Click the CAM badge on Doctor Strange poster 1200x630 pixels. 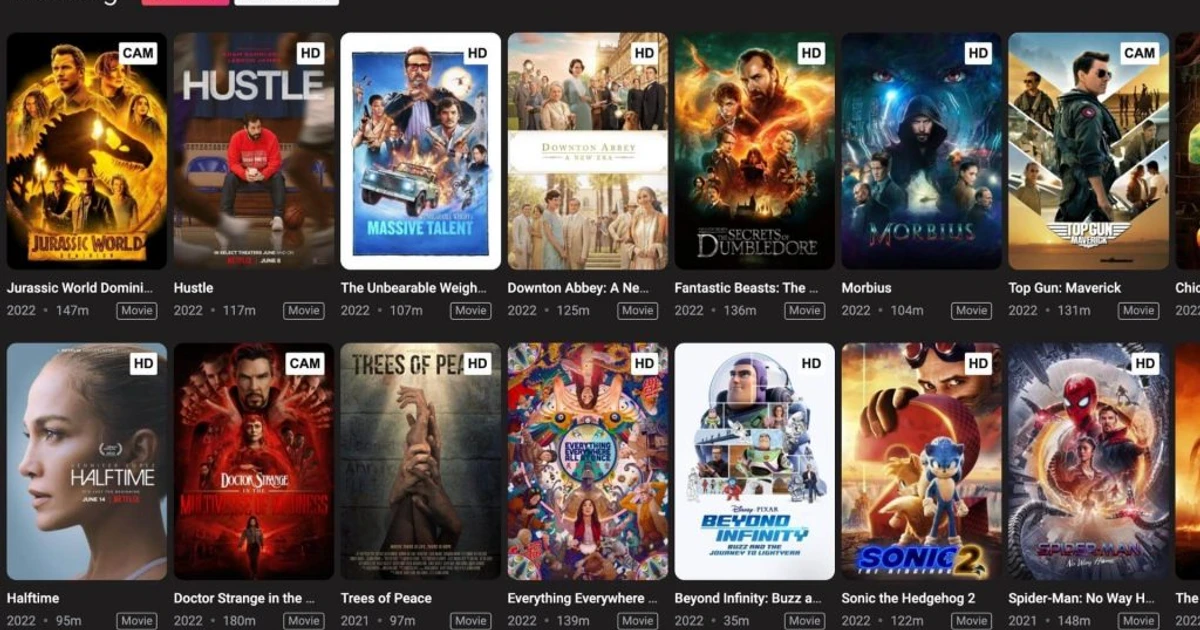pos(307,363)
